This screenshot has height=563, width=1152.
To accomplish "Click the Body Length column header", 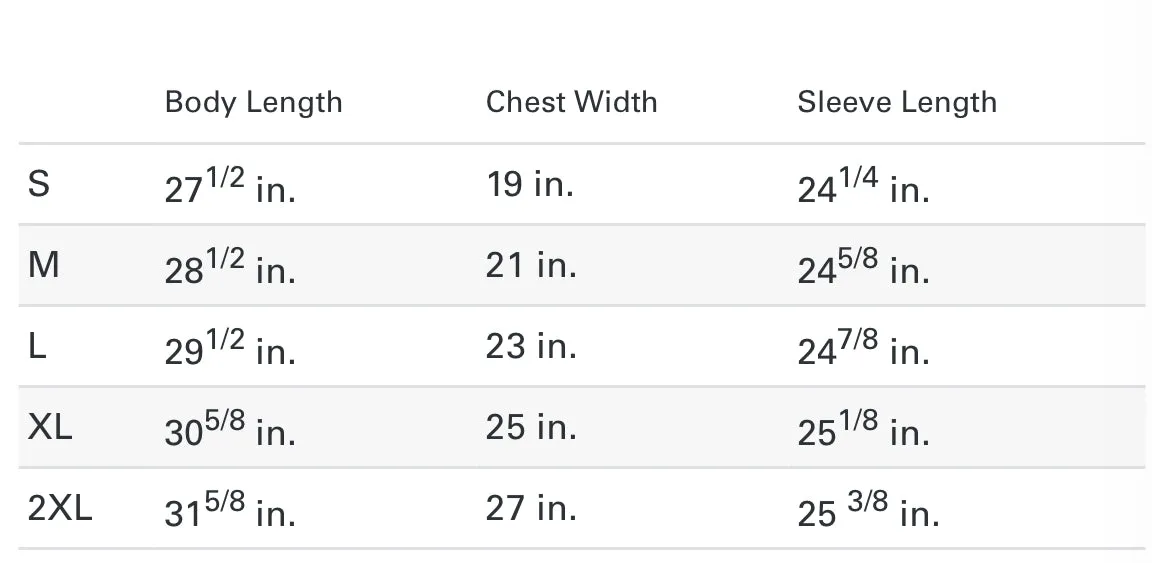I will click(253, 103).
